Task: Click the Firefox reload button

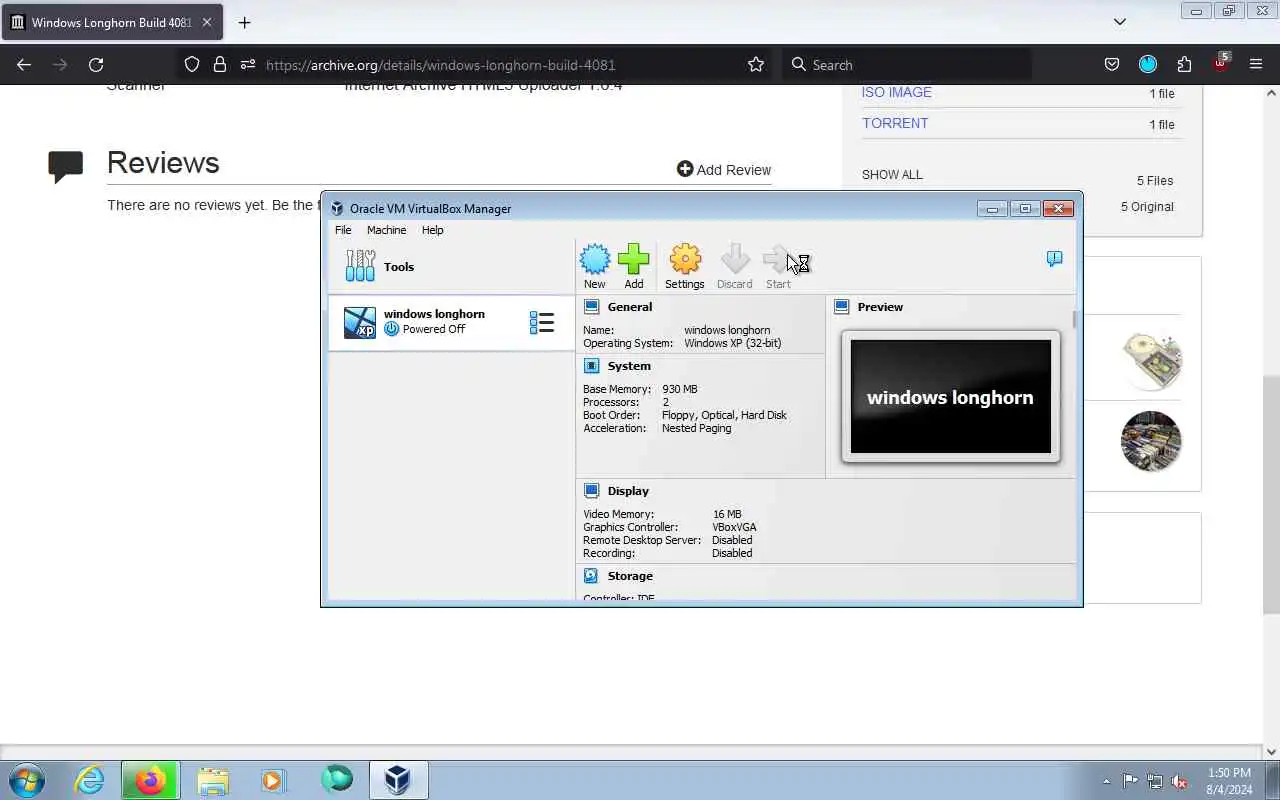Action: pyautogui.click(x=96, y=64)
